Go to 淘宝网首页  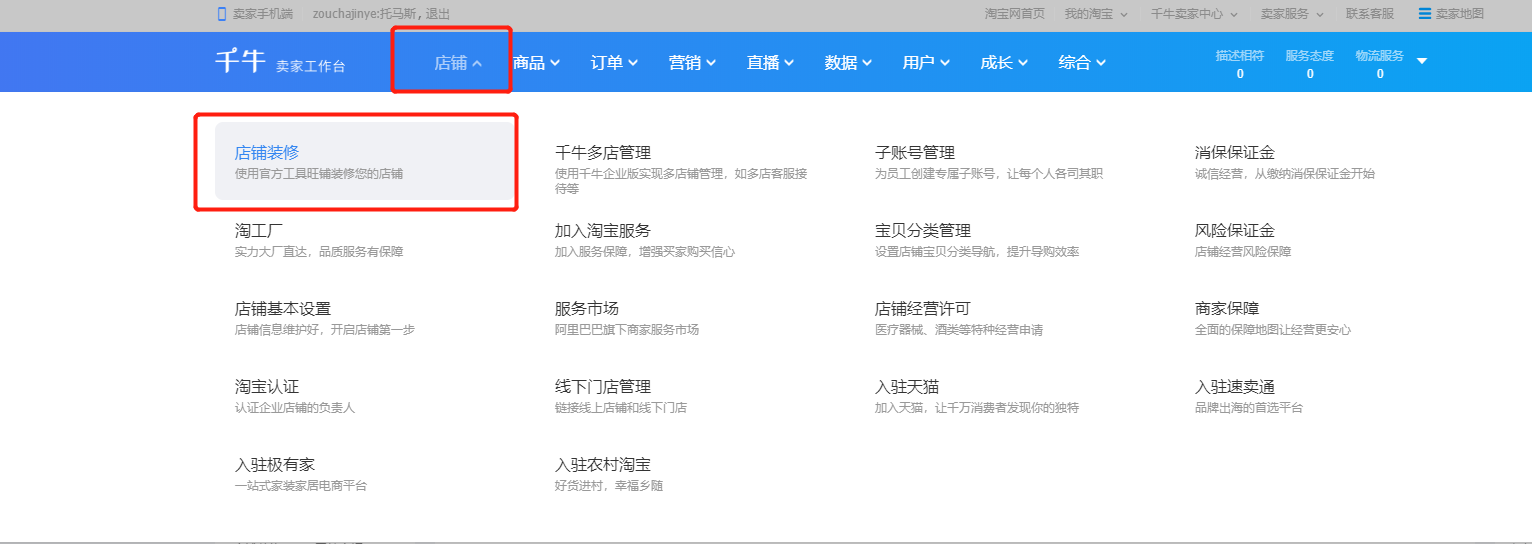1015,14
